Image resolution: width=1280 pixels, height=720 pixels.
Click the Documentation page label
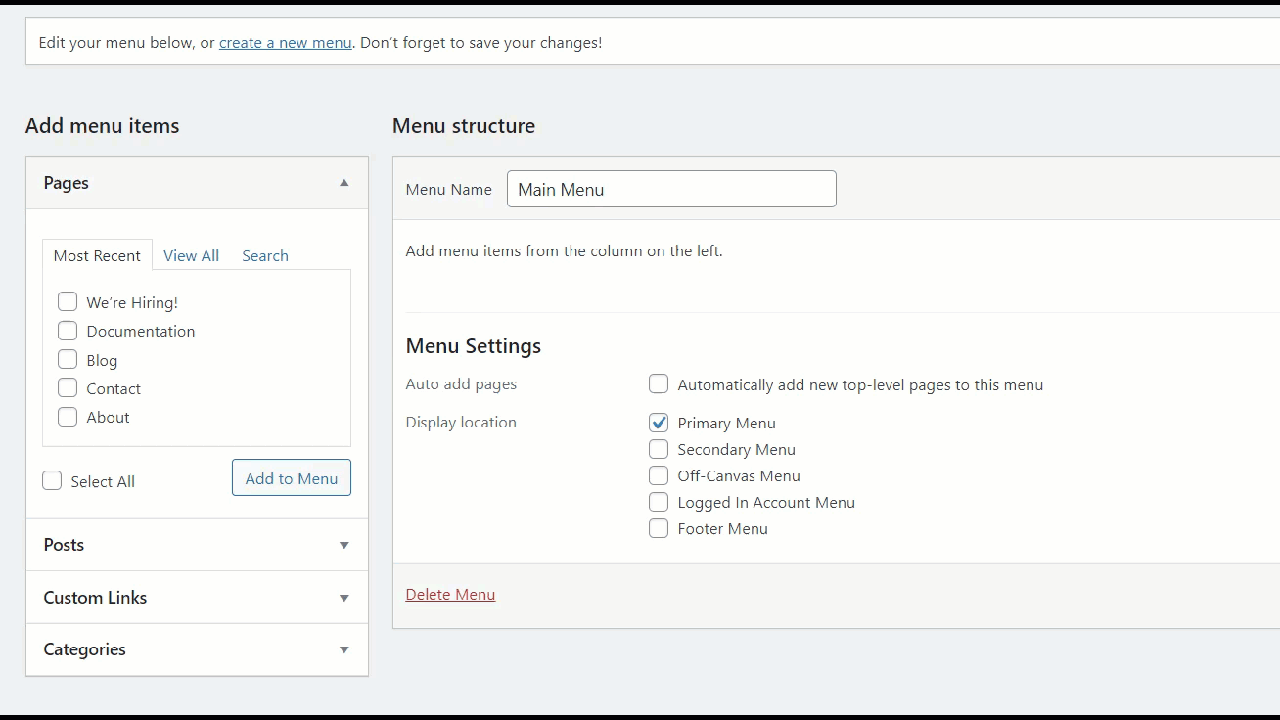point(141,331)
